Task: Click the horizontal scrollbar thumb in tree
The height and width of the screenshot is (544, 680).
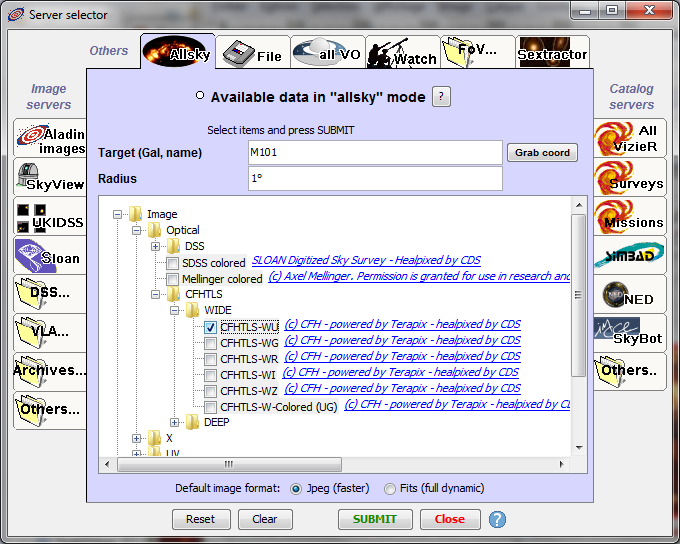Action: (229, 464)
